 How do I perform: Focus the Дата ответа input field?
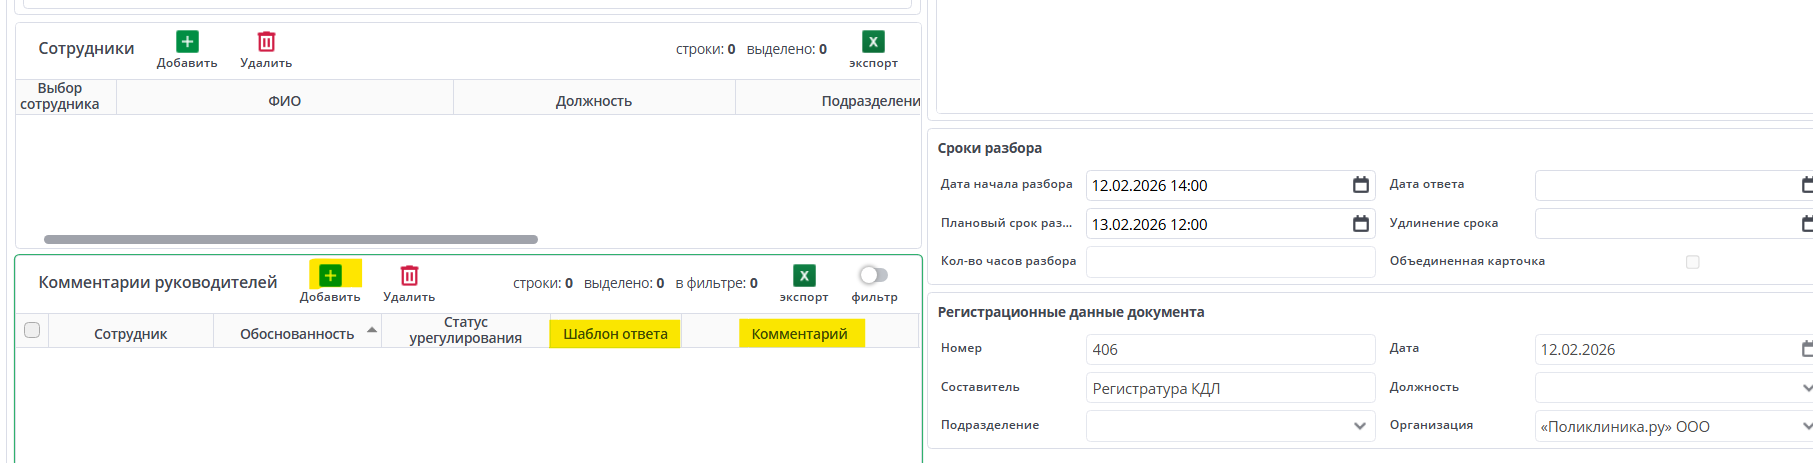pos(1674,185)
